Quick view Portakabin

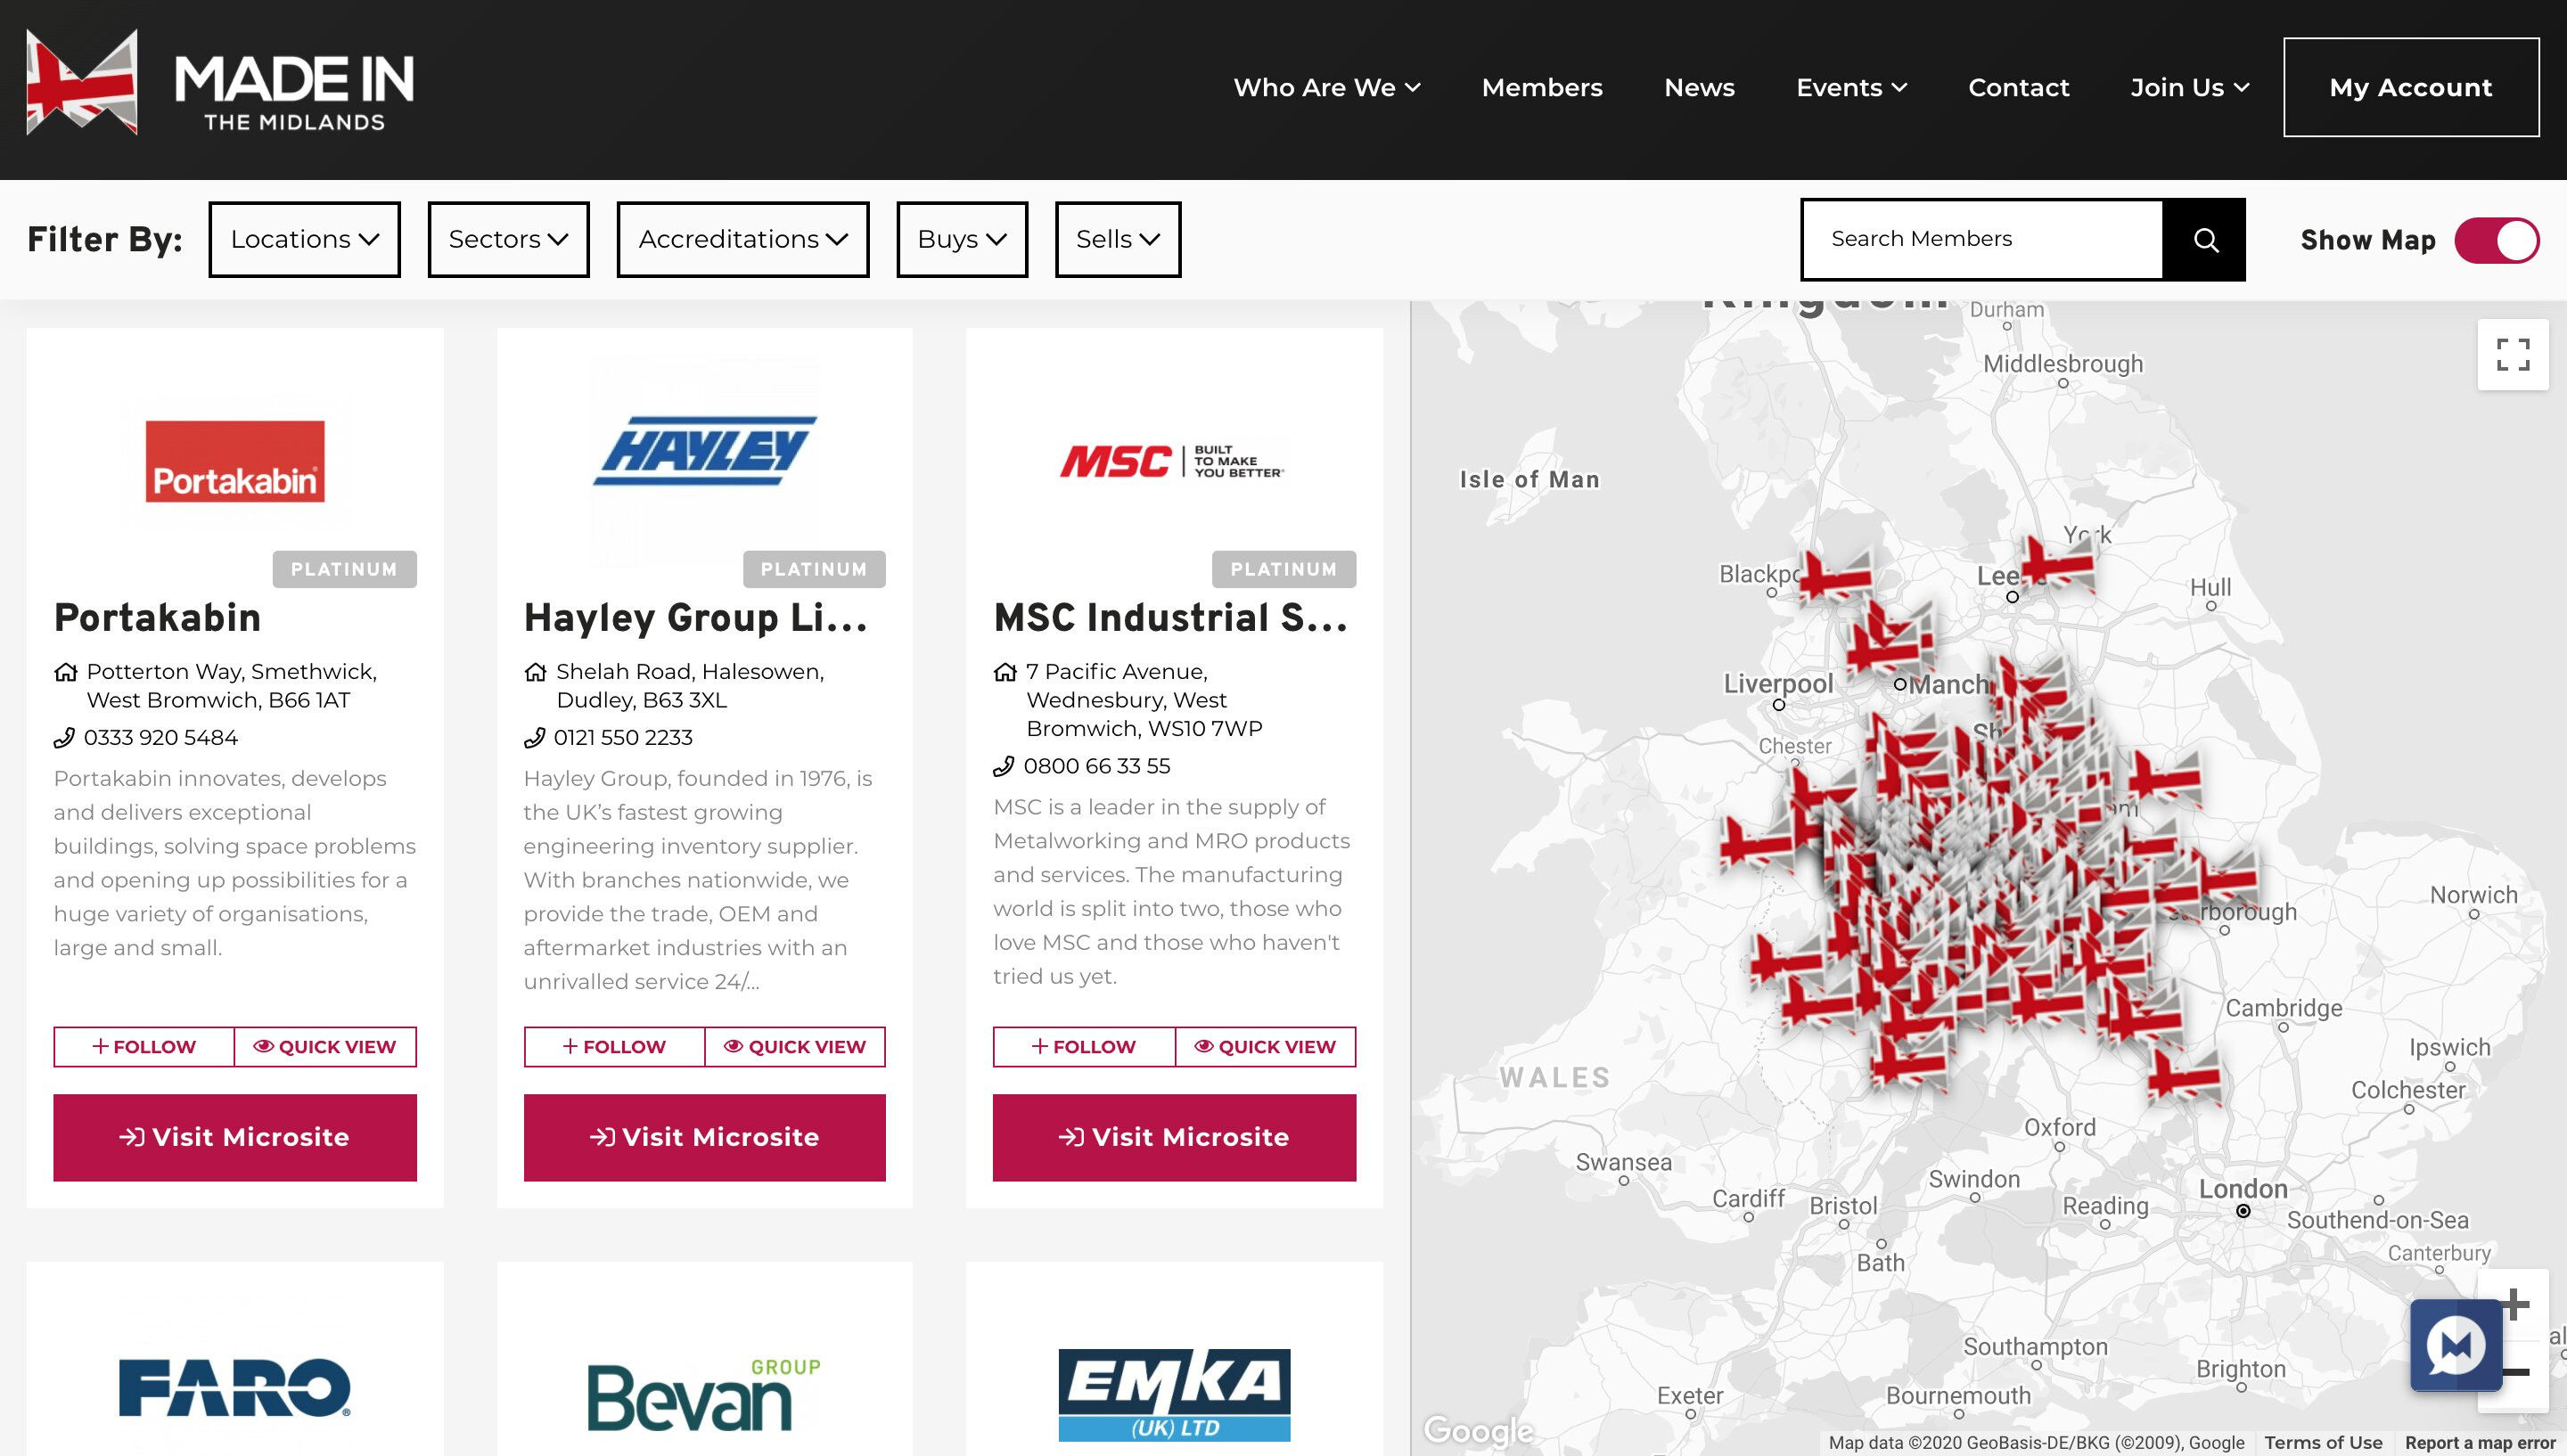325,1046
